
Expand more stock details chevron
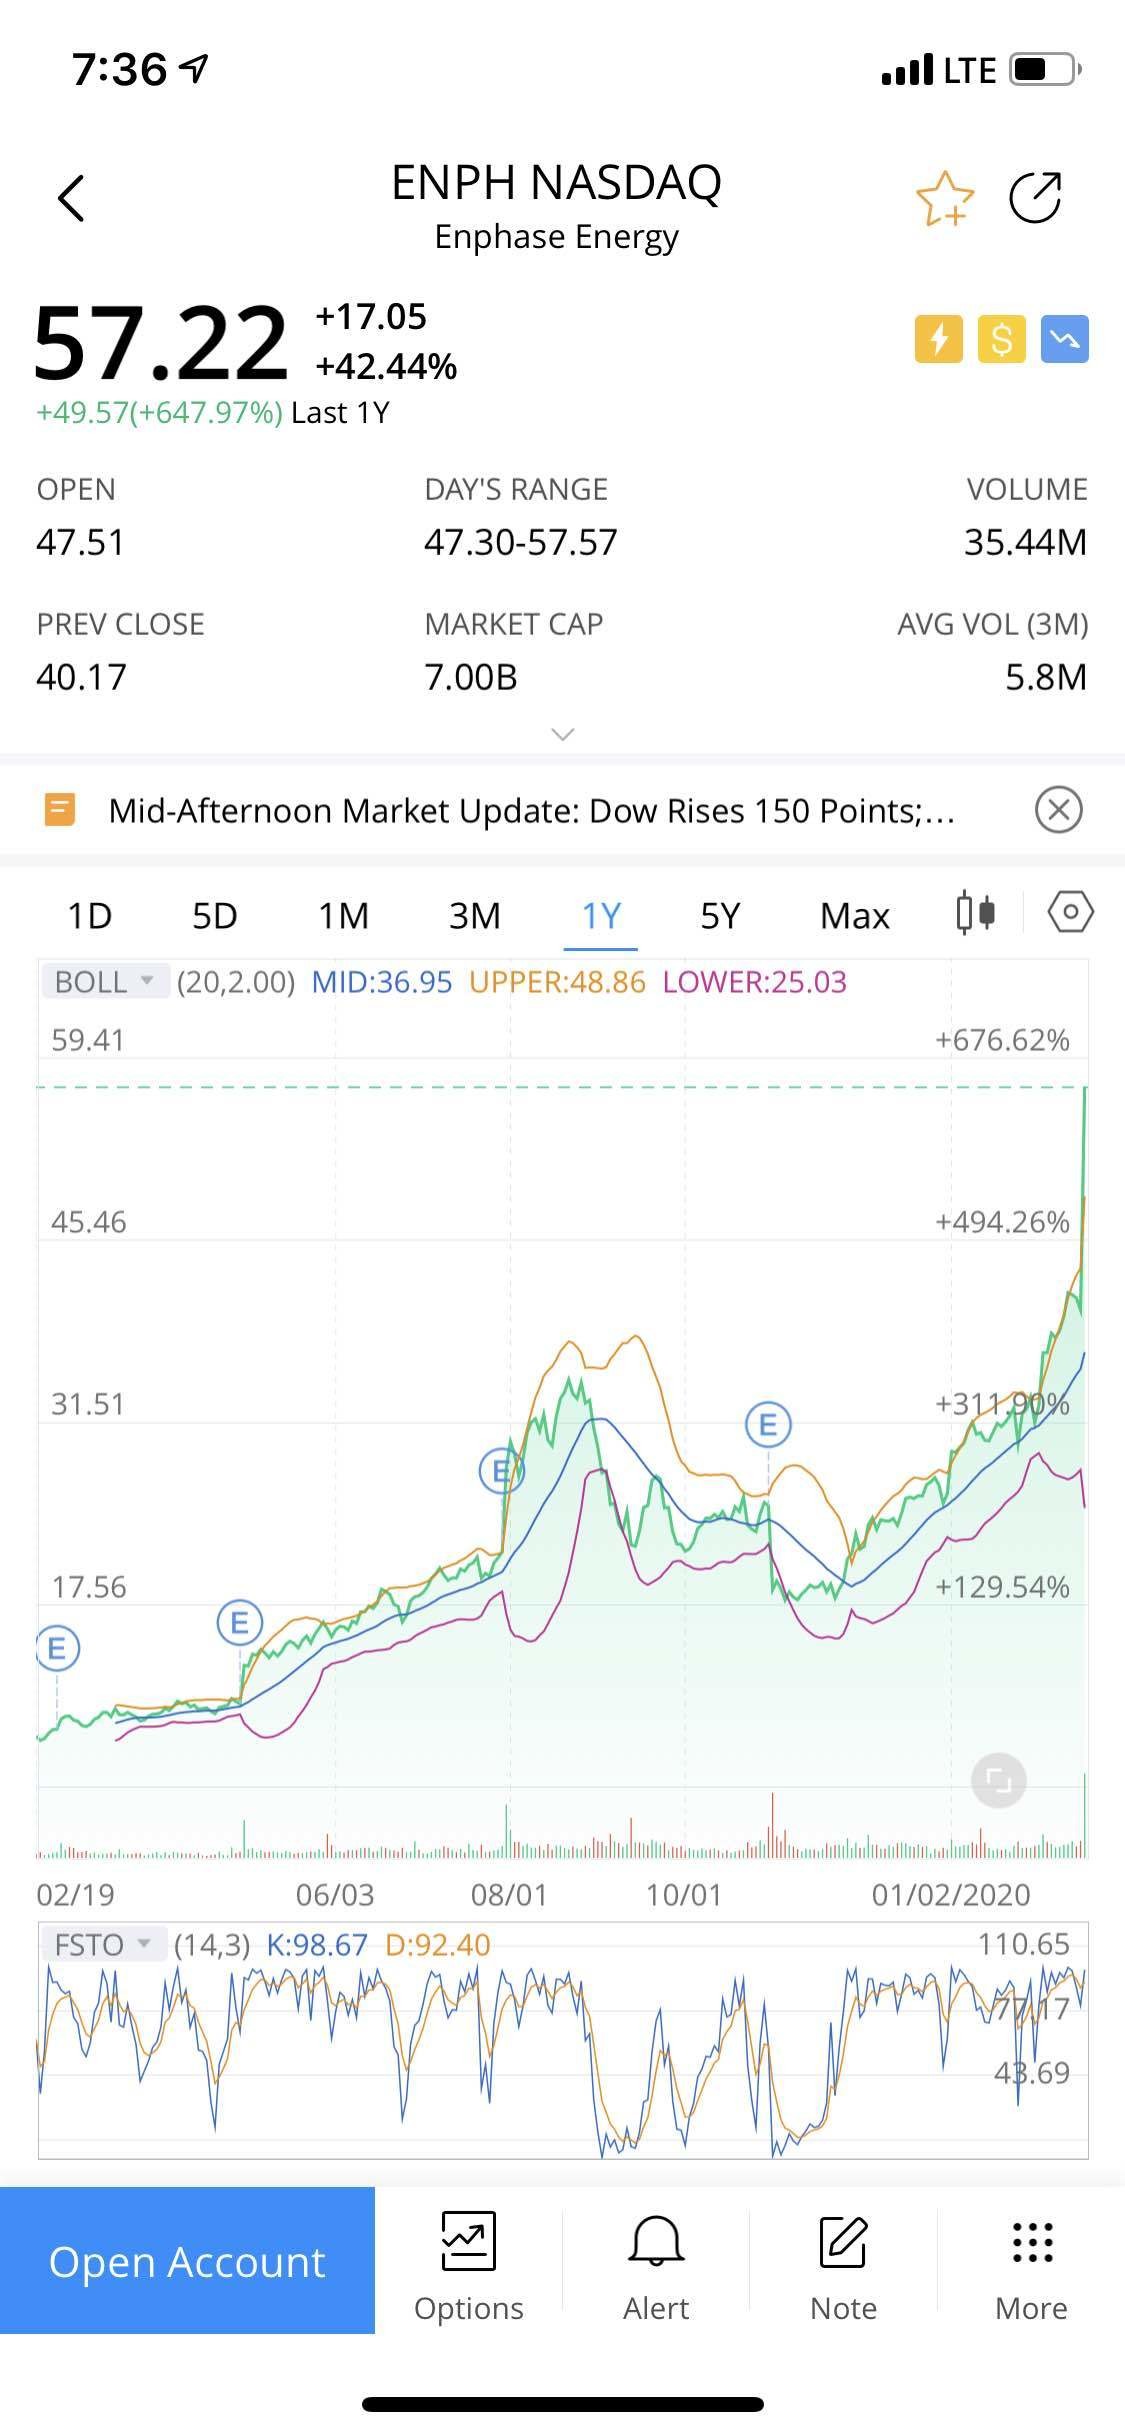563,735
